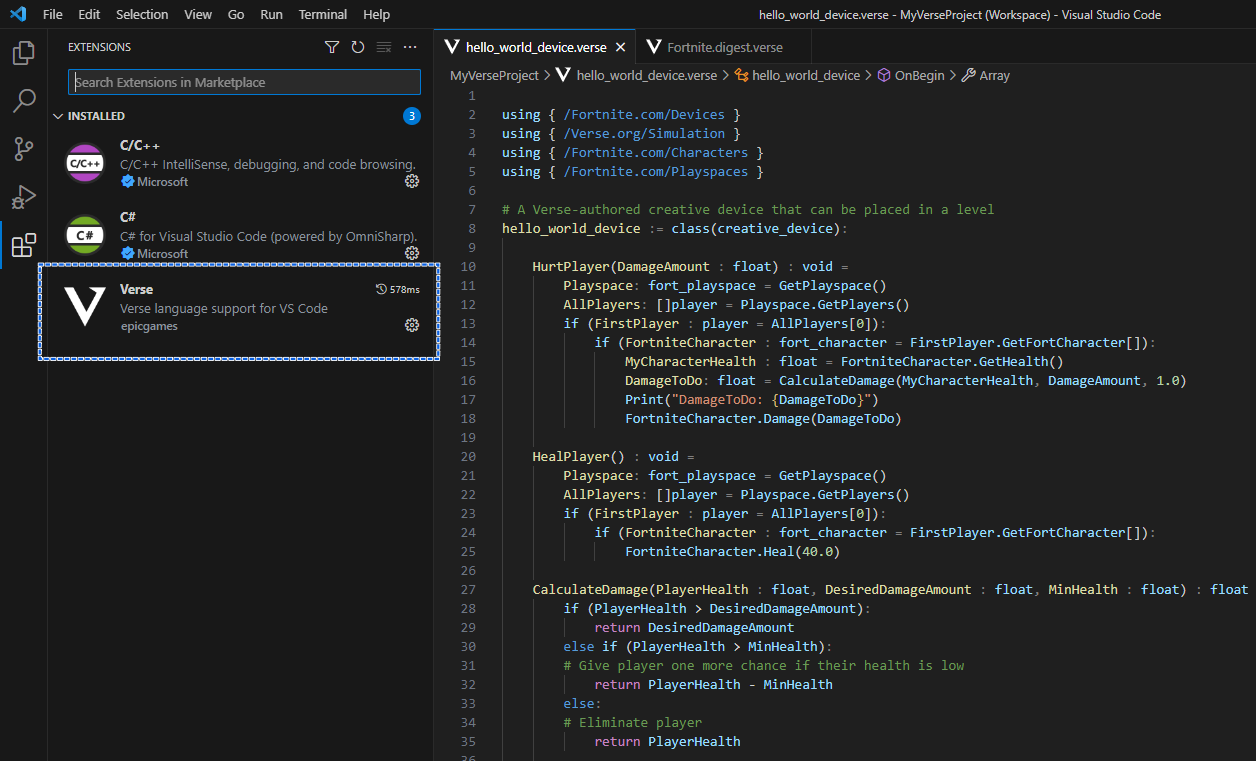Open Extensions panel more actions menu
The height and width of the screenshot is (761, 1256).
pyautogui.click(x=410, y=47)
